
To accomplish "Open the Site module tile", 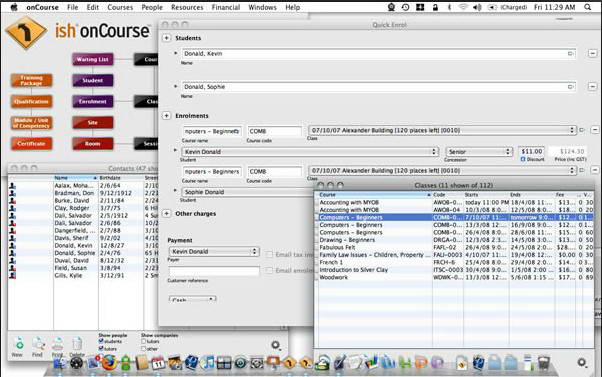I will tap(93, 122).
